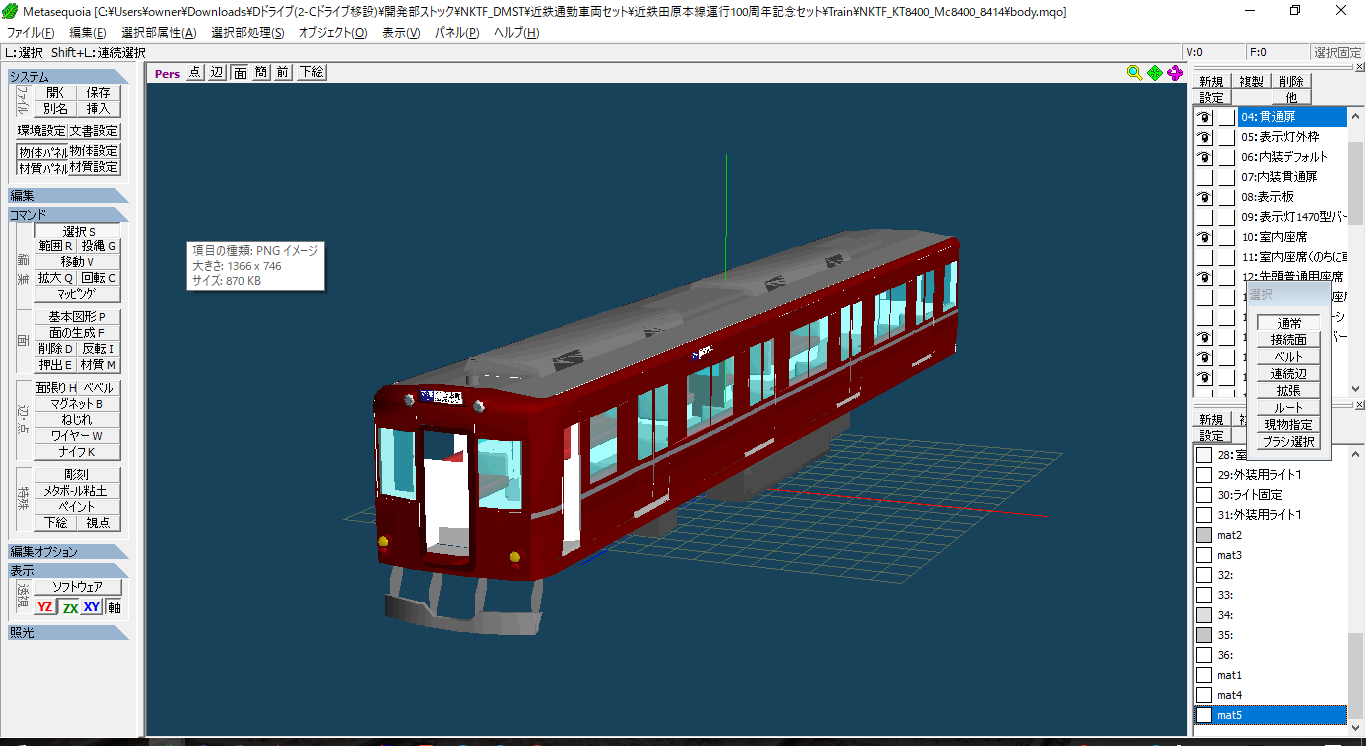The image size is (1366, 746).
Task: Open the 他 menu in object panel
Action: tap(1291, 97)
